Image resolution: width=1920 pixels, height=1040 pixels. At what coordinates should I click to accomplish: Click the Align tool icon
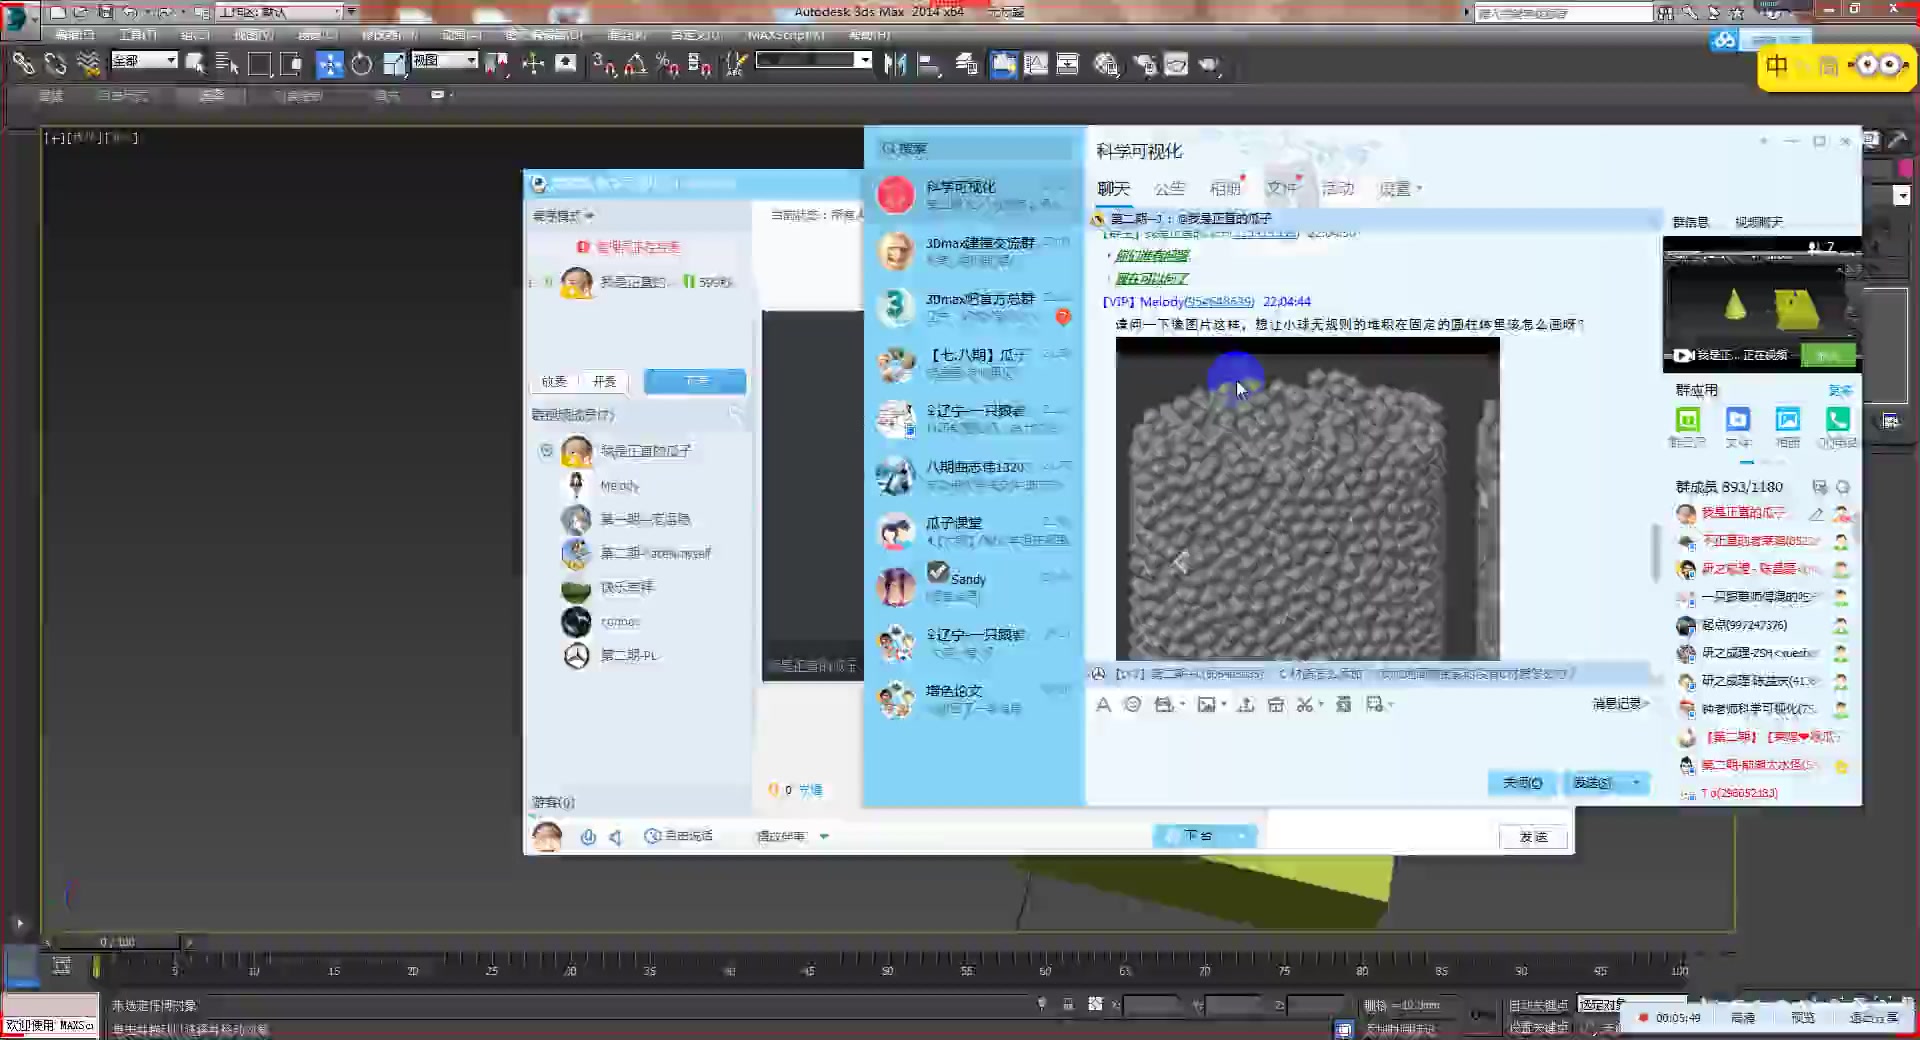tap(929, 65)
